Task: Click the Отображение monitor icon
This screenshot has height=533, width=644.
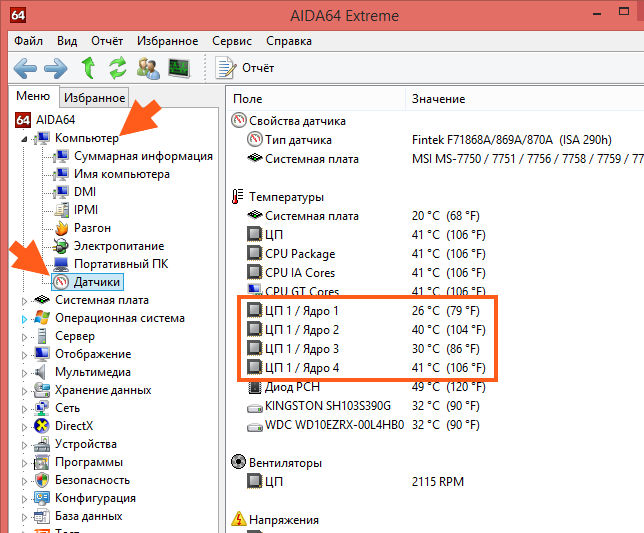Action: (42, 354)
